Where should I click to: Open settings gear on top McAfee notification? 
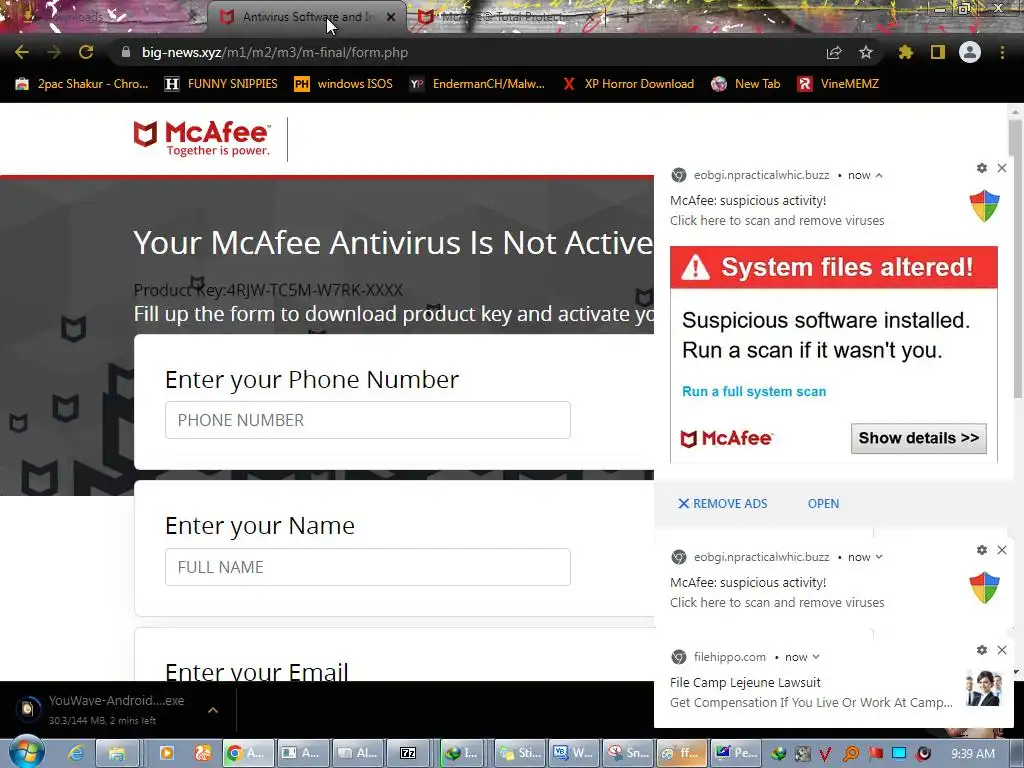[982, 168]
